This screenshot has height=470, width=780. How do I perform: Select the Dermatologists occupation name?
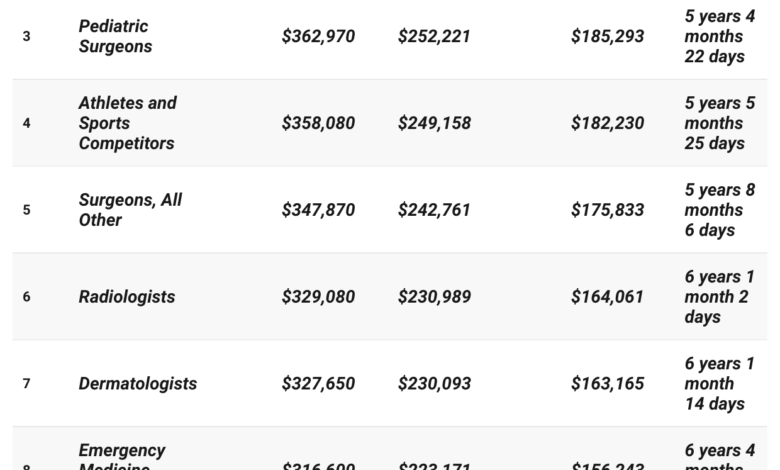[138, 384]
